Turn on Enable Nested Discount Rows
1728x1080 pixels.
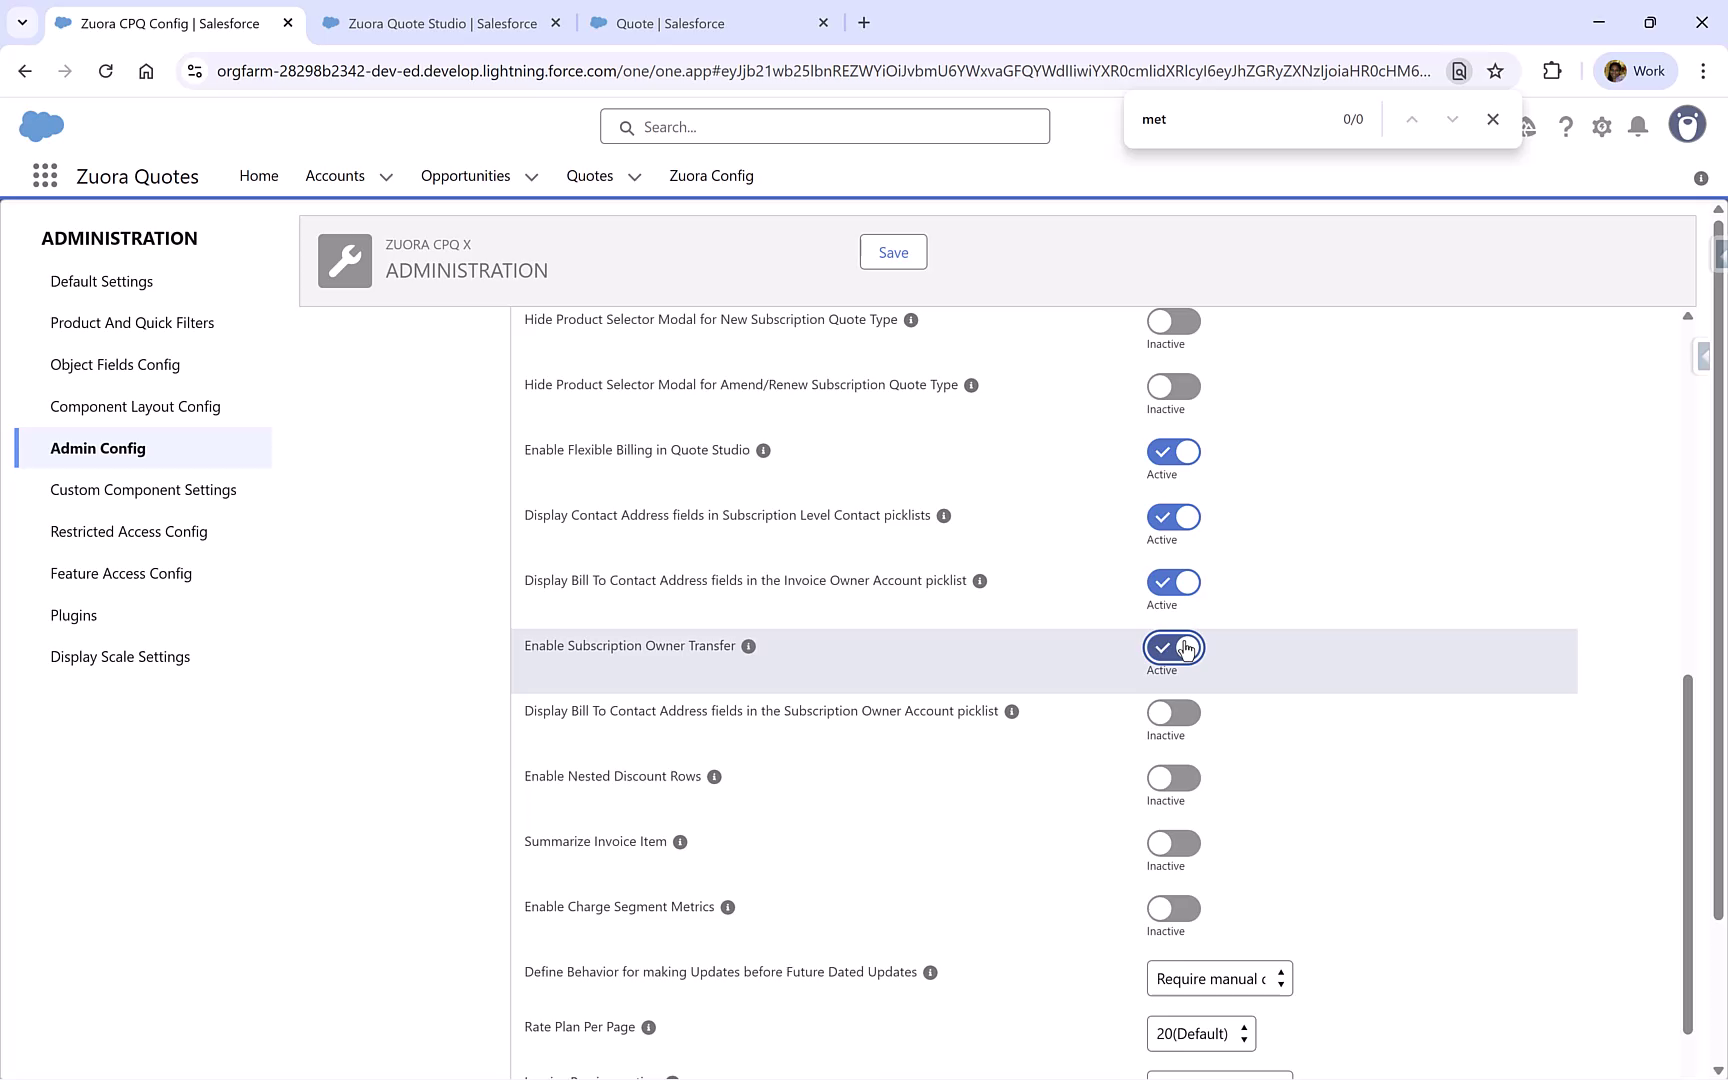click(1172, 778)
